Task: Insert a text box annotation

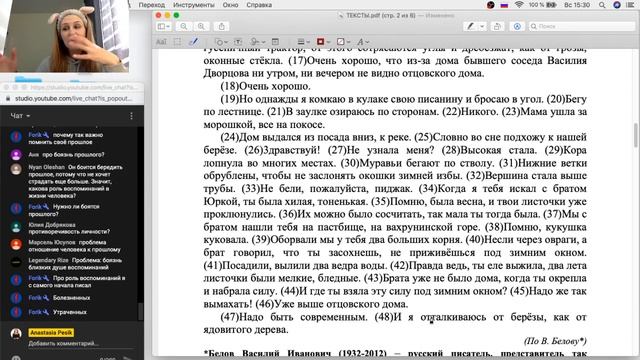Action: click(238, 42)
